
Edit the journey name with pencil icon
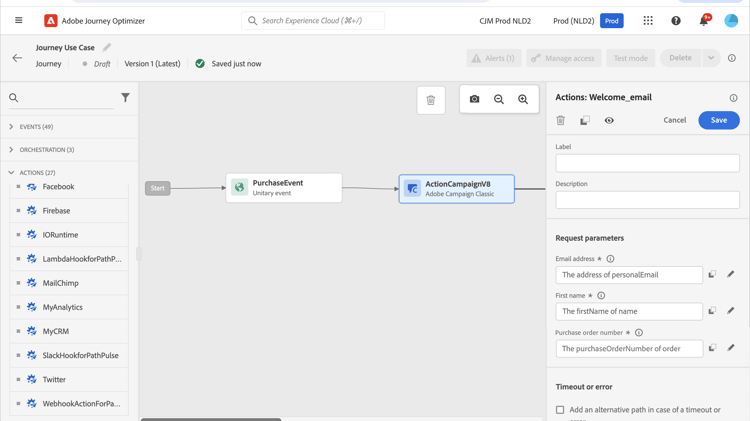coord(107,47)
